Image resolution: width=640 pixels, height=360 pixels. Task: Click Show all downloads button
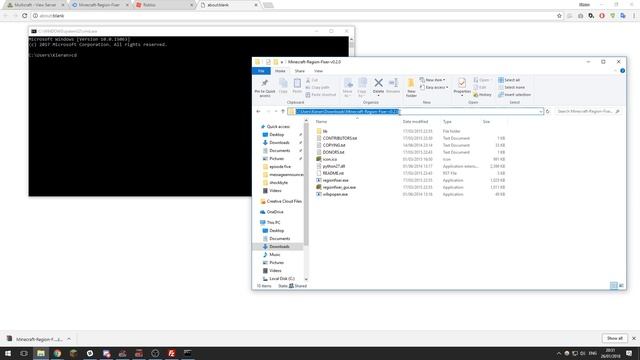614,338
